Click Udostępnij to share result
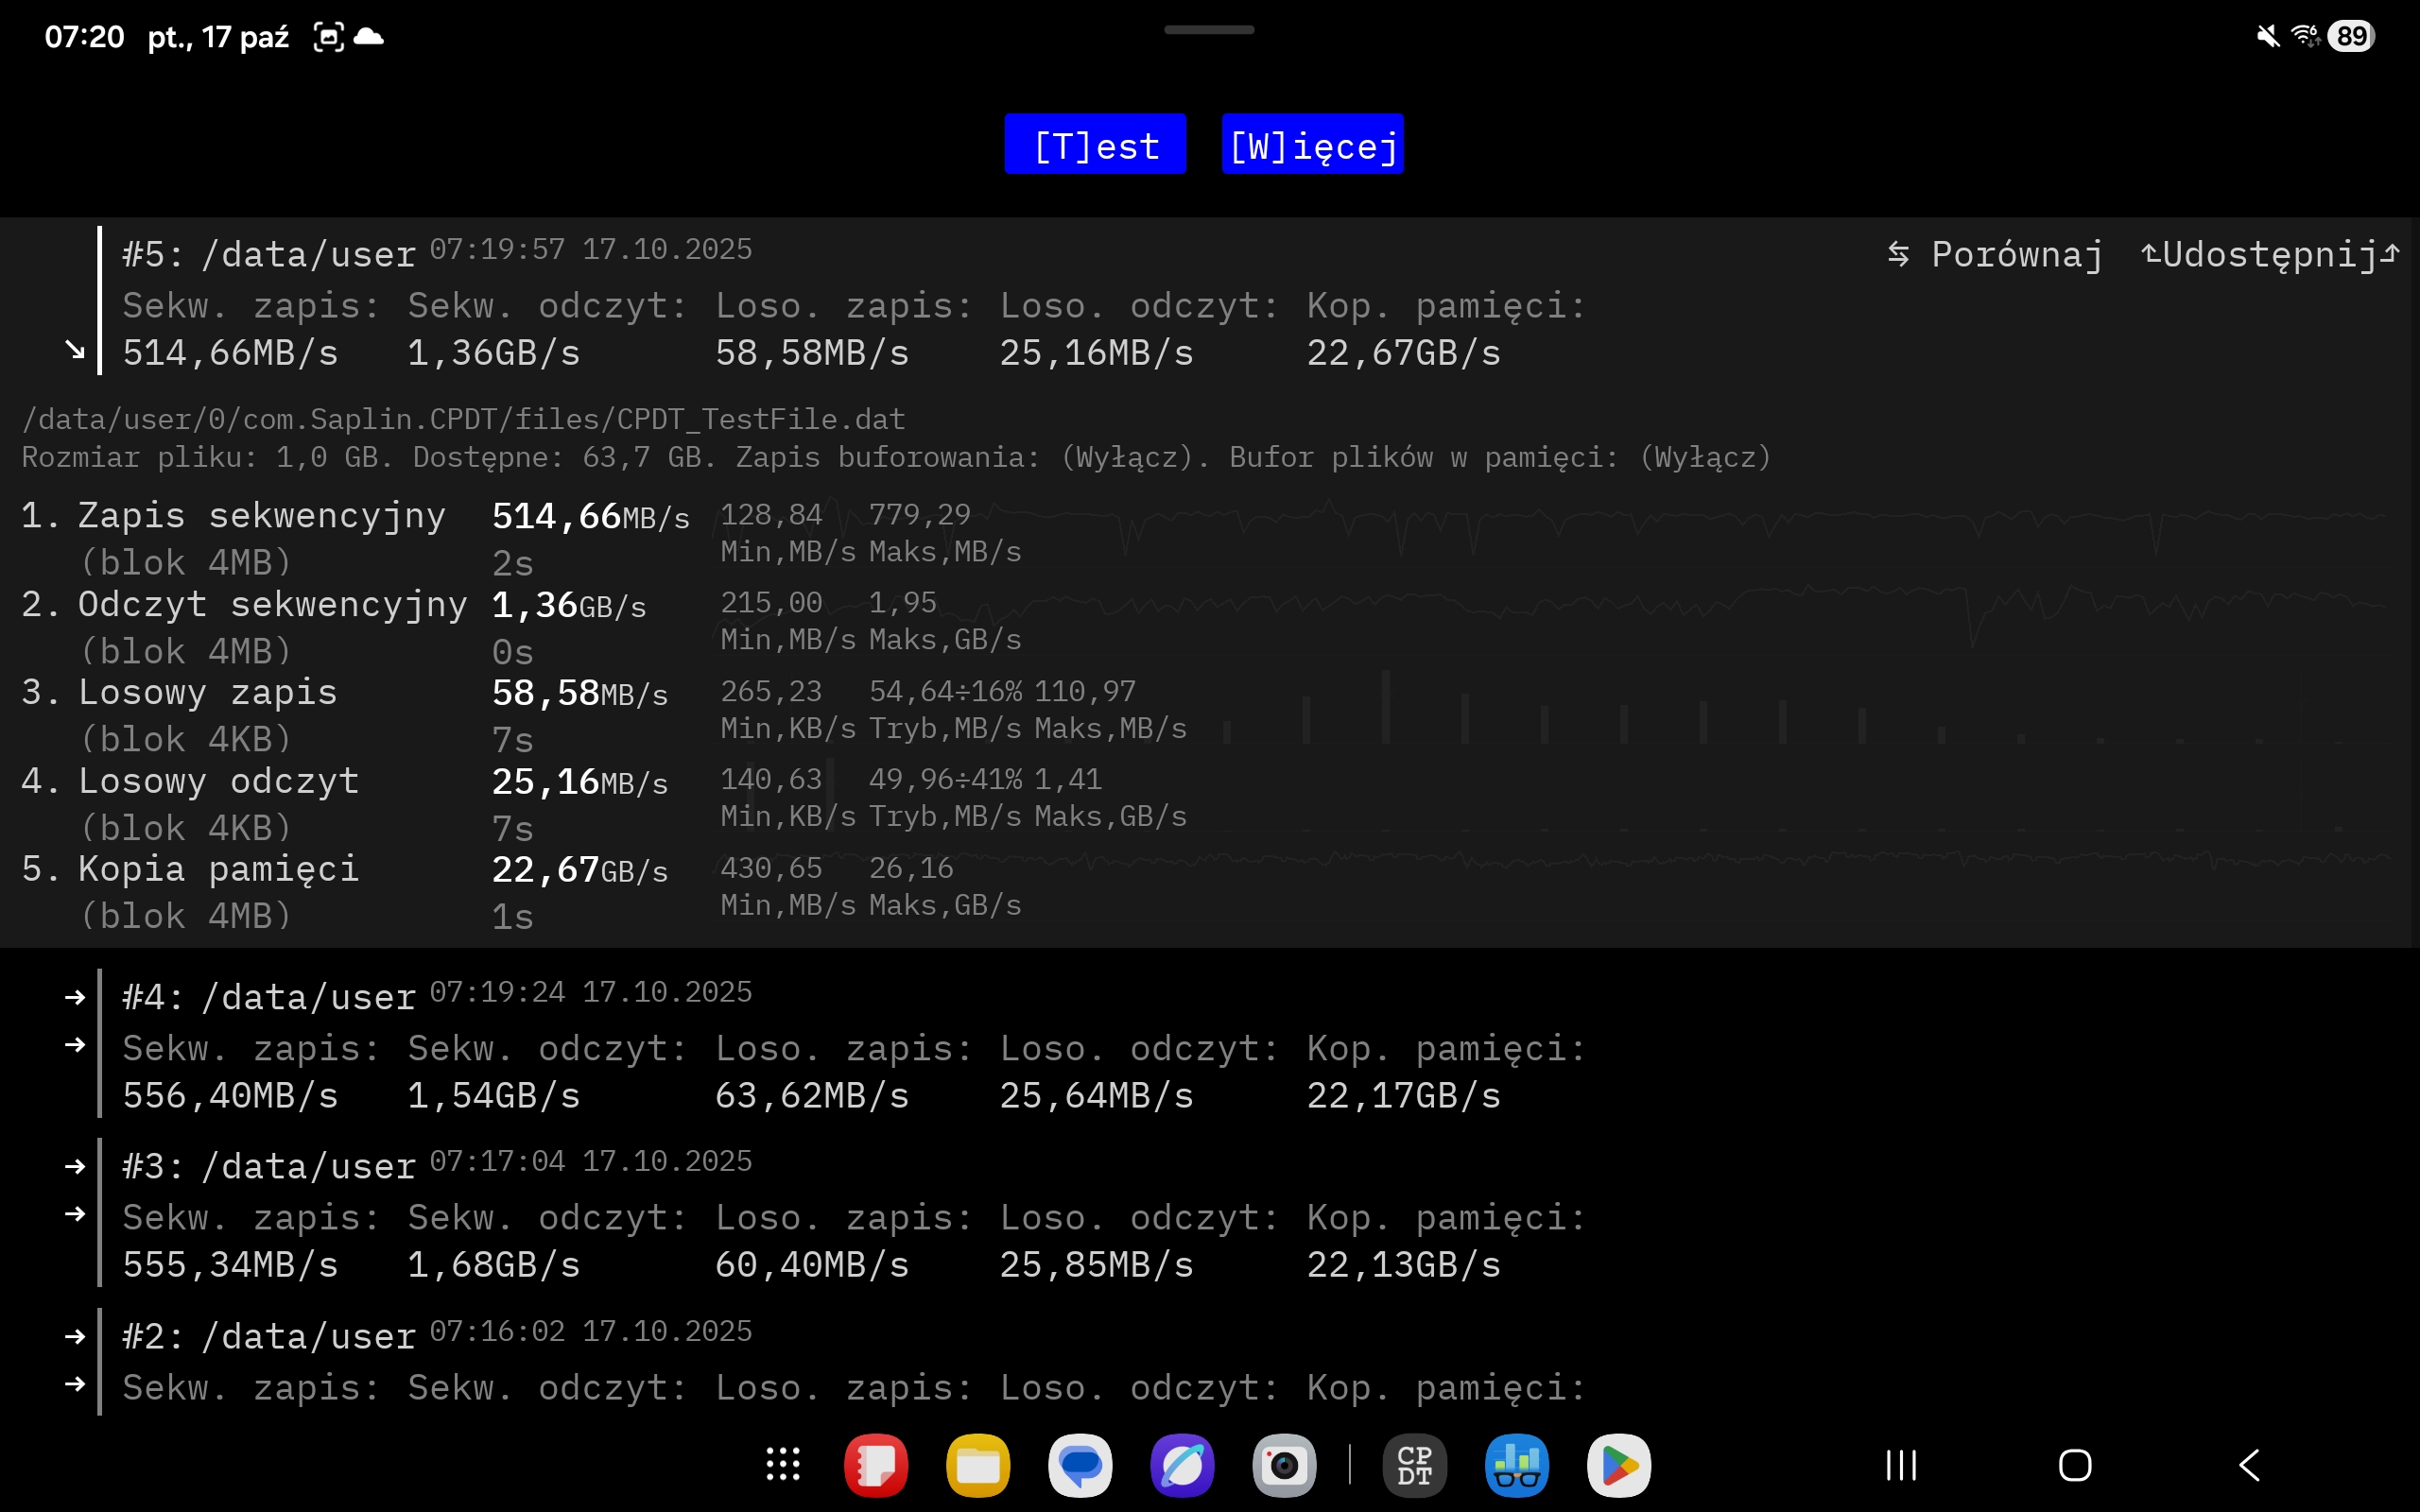Image resolution: width=2420 pixels, height=1512 pixels. click(x=2269, y=255)
